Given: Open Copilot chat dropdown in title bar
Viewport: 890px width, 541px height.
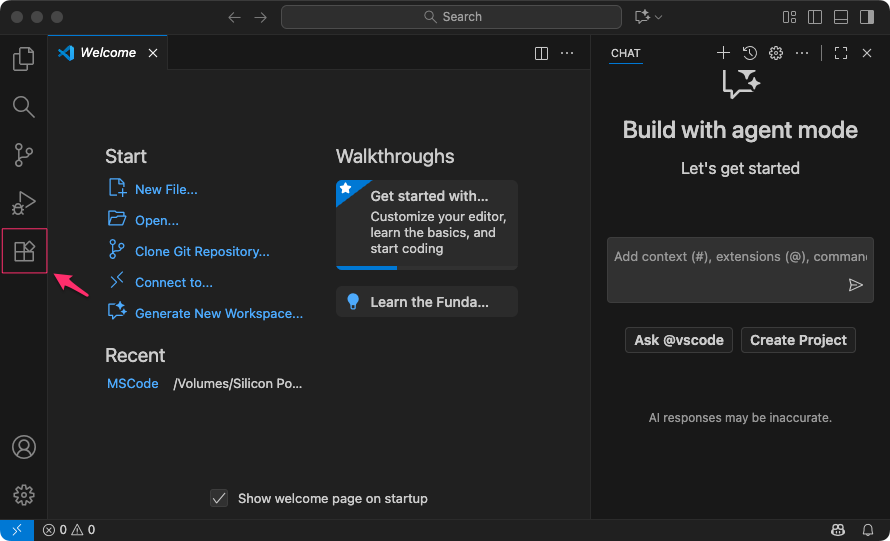Looking at the screenshot, I should click(648, 17).
